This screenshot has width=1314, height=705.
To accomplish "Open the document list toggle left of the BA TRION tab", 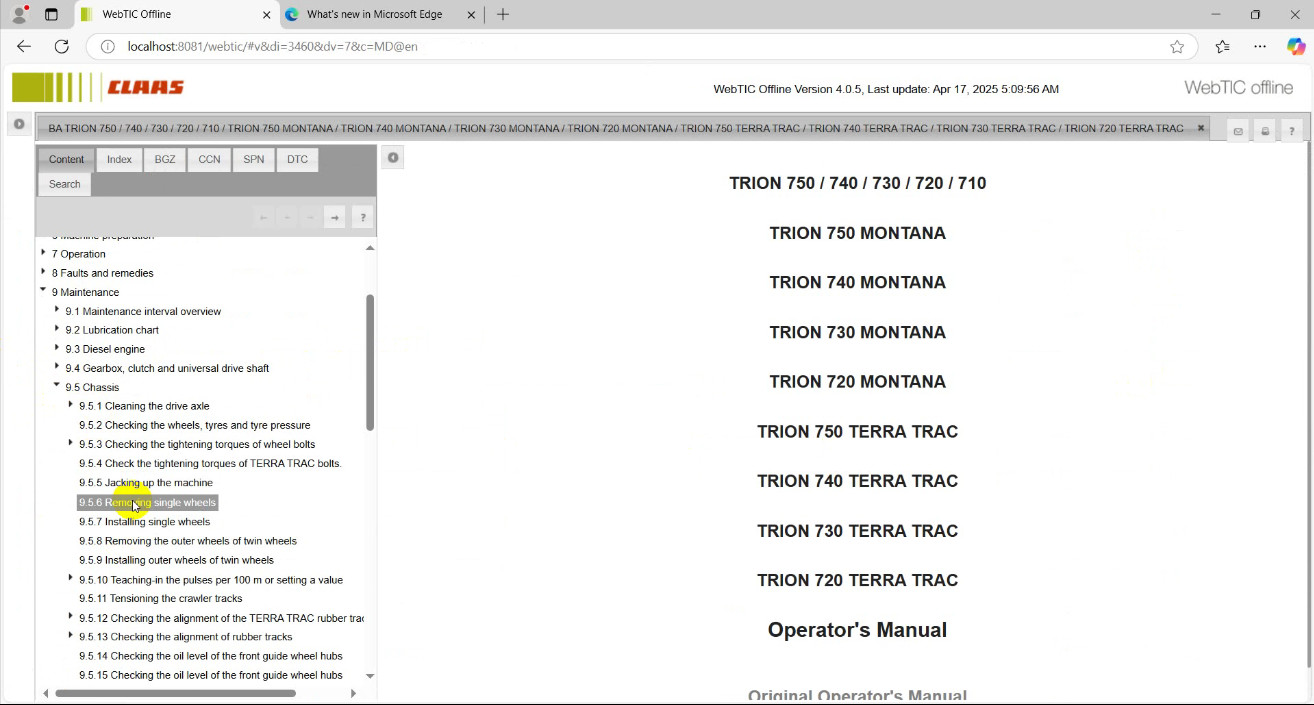I will point(19,124).
